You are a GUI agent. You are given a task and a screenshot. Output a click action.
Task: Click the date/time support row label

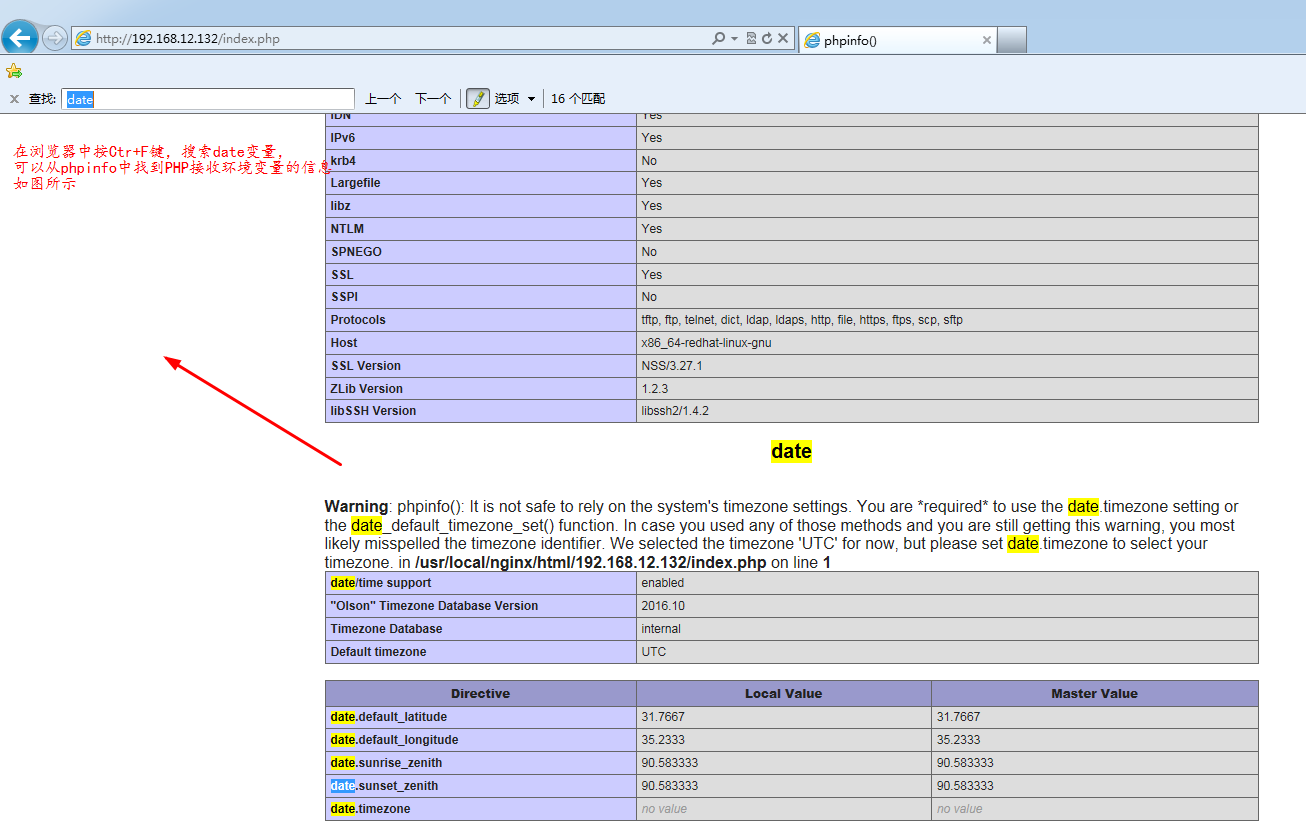pyautogui.click(x=381, y=583)
